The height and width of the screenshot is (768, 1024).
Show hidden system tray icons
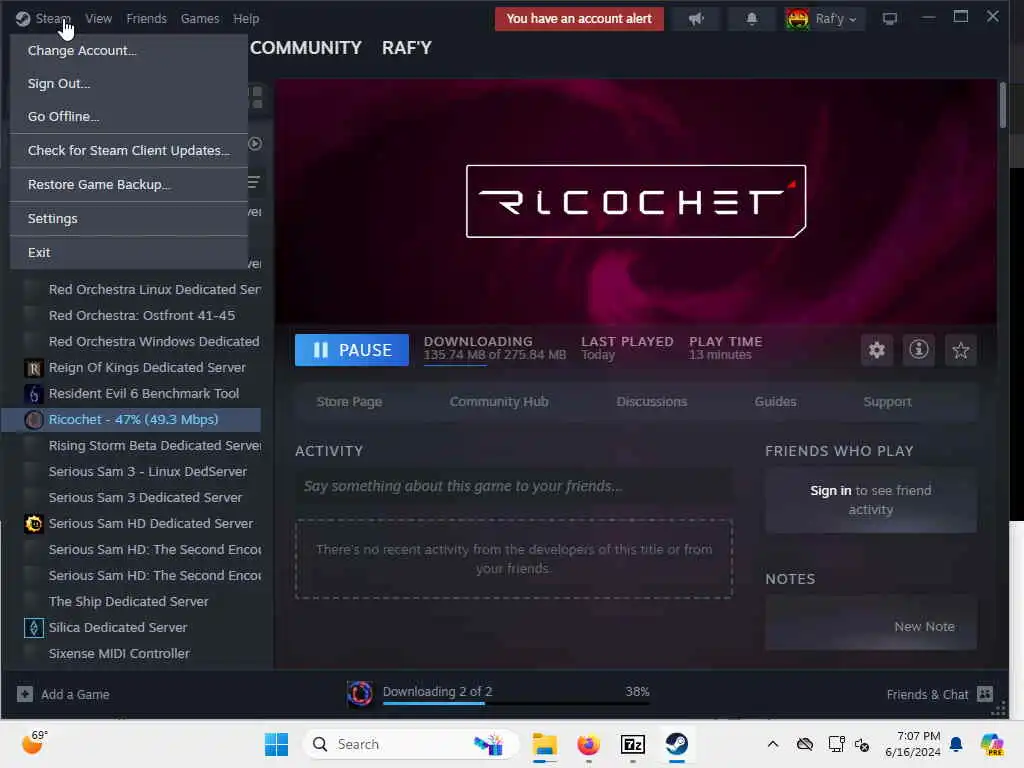(x=773, y=744)
